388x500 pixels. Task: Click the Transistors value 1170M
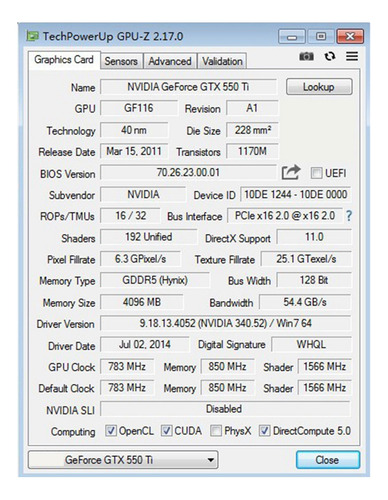(252, 151)
